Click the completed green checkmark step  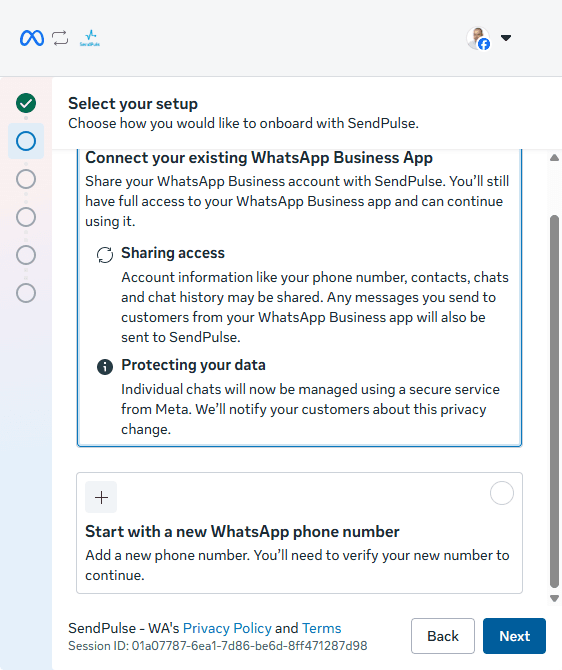26,103
